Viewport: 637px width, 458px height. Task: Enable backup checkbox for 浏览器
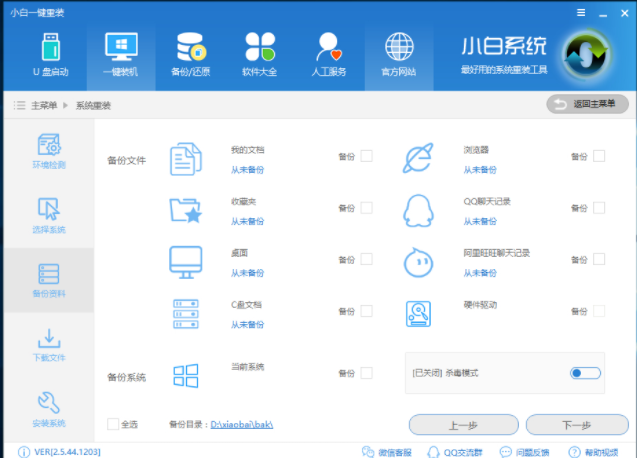(599, 156)
